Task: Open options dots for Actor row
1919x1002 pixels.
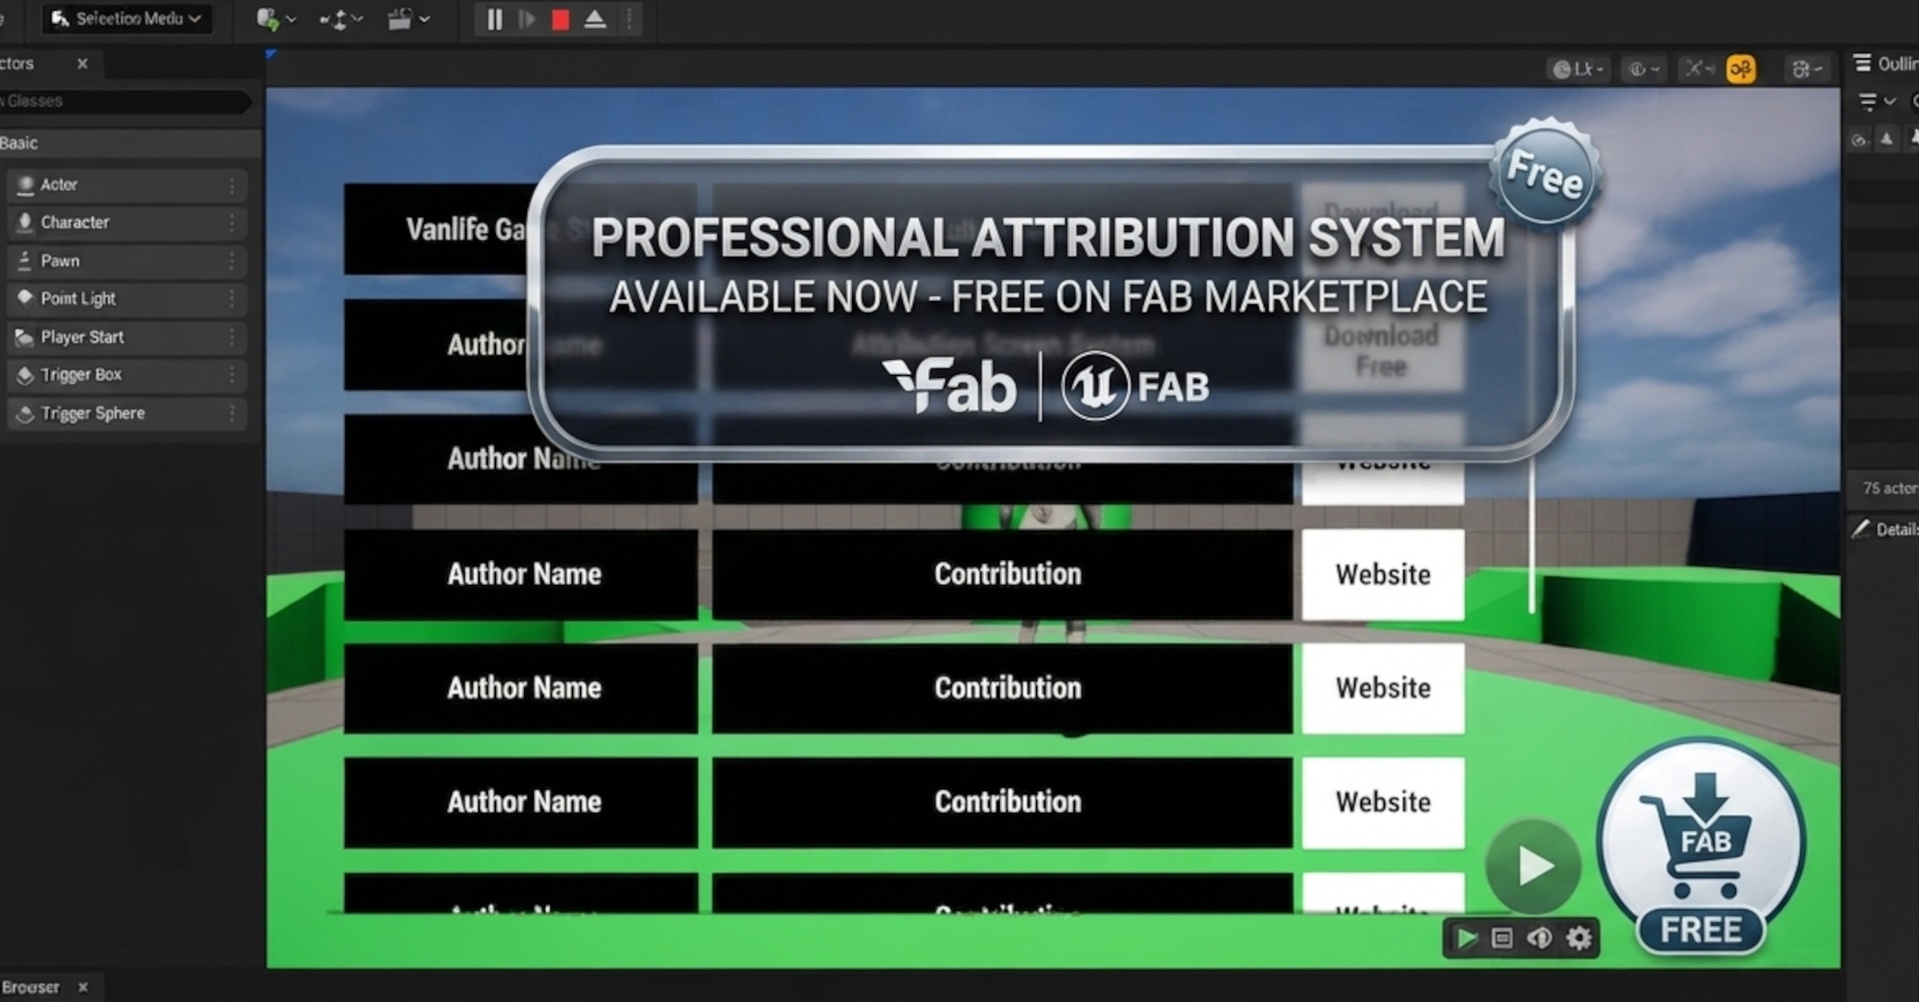Action: click(232, 185)
